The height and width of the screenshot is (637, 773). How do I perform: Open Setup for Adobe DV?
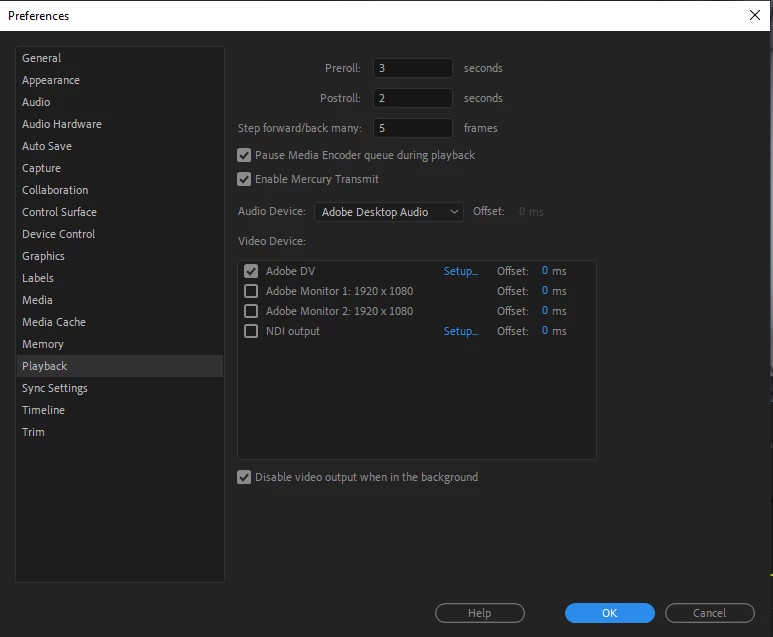pos(460,271)
